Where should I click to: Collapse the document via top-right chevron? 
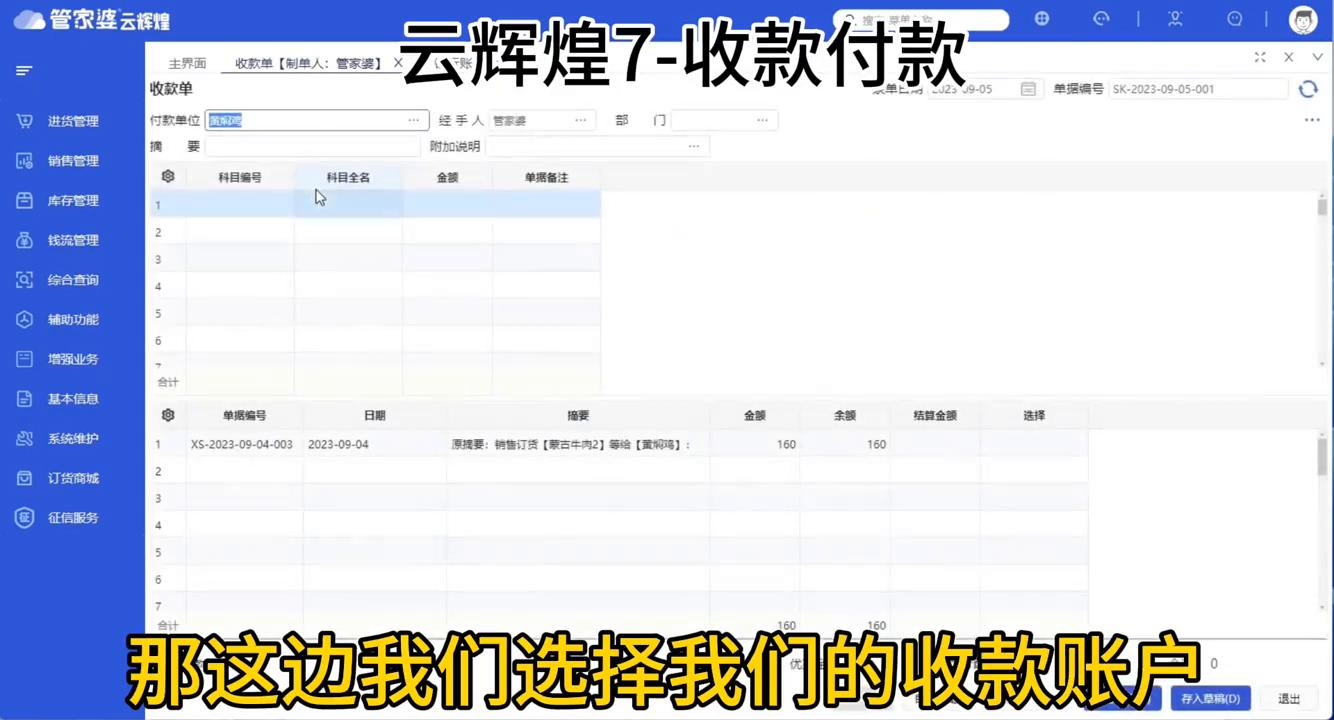click(x=1317, y=57)
